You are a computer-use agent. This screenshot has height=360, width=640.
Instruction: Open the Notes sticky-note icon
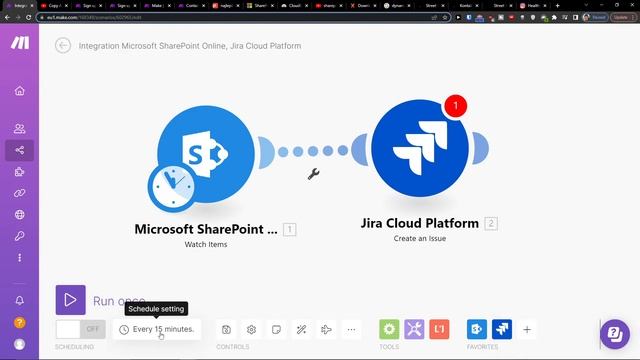point(276,329)
